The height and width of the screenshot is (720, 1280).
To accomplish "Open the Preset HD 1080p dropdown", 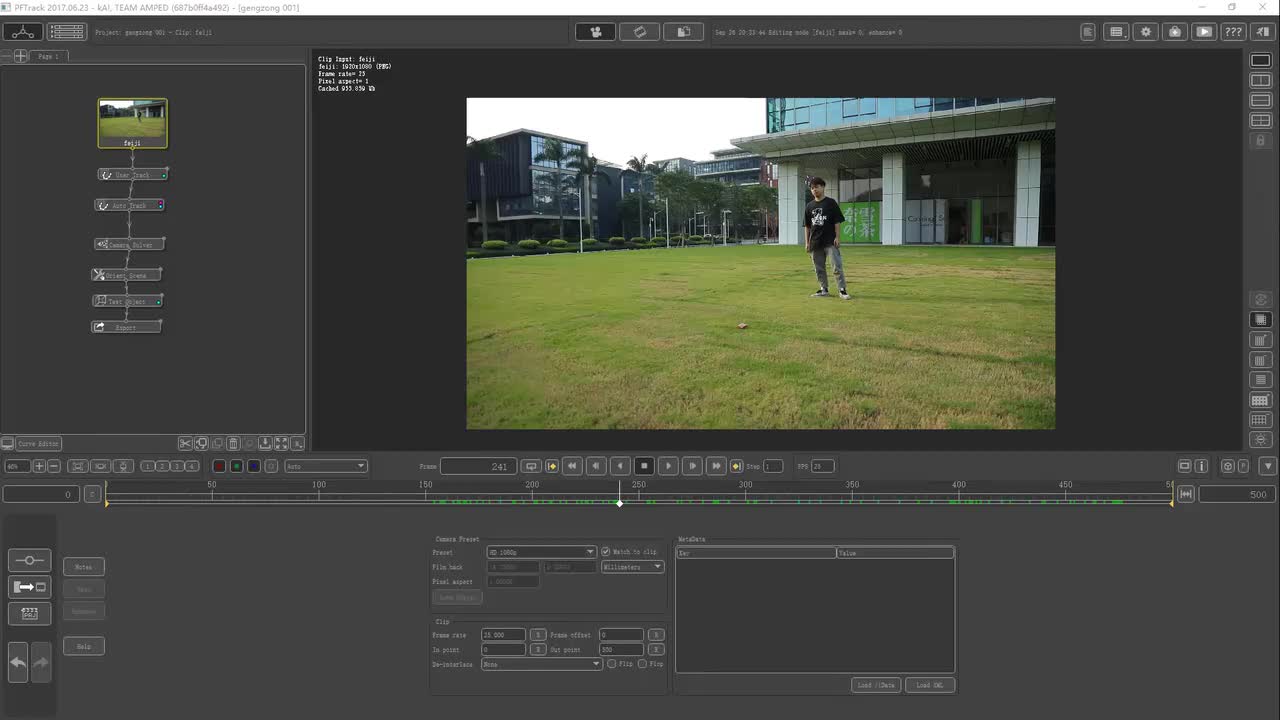I will [540, 552].
